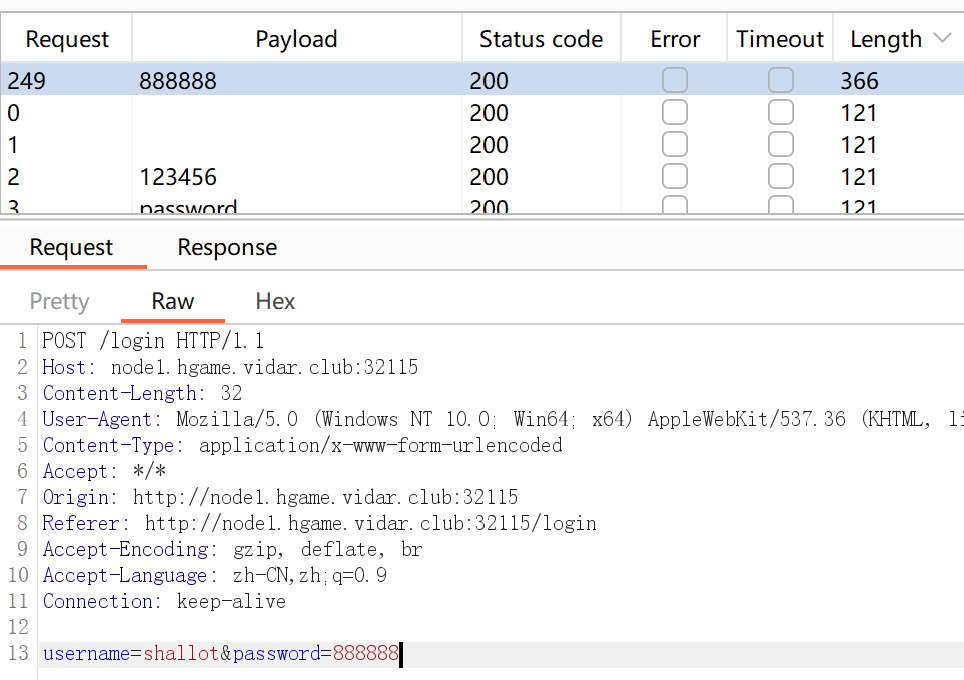964x680 pixels.
Task: Toggle Error checkbox for request 0
Action: (x=675, y=113)
